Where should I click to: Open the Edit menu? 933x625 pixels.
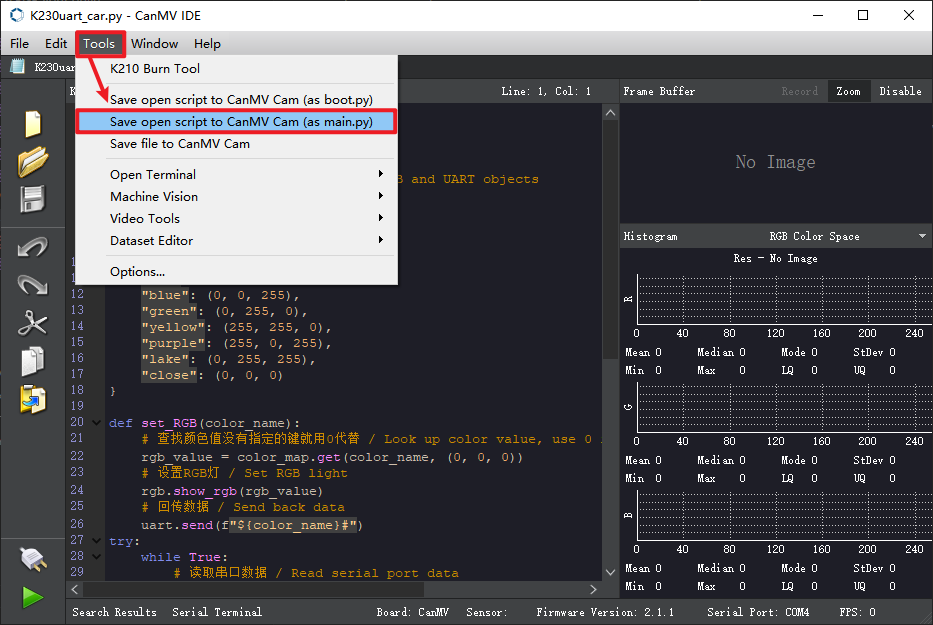click(56, 43)
